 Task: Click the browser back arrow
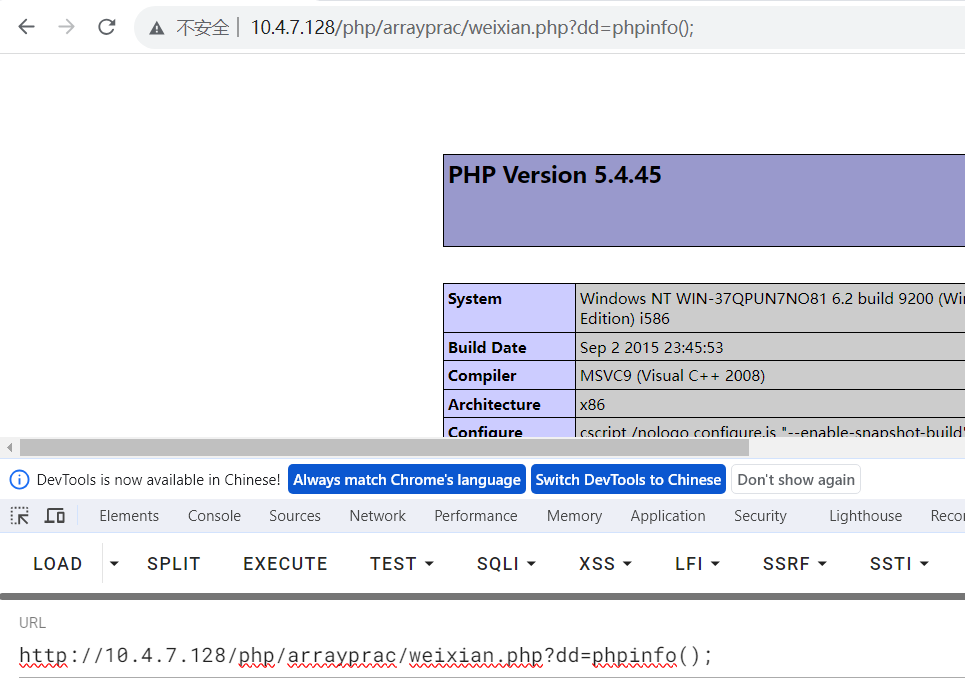click(x=26, y=27)
